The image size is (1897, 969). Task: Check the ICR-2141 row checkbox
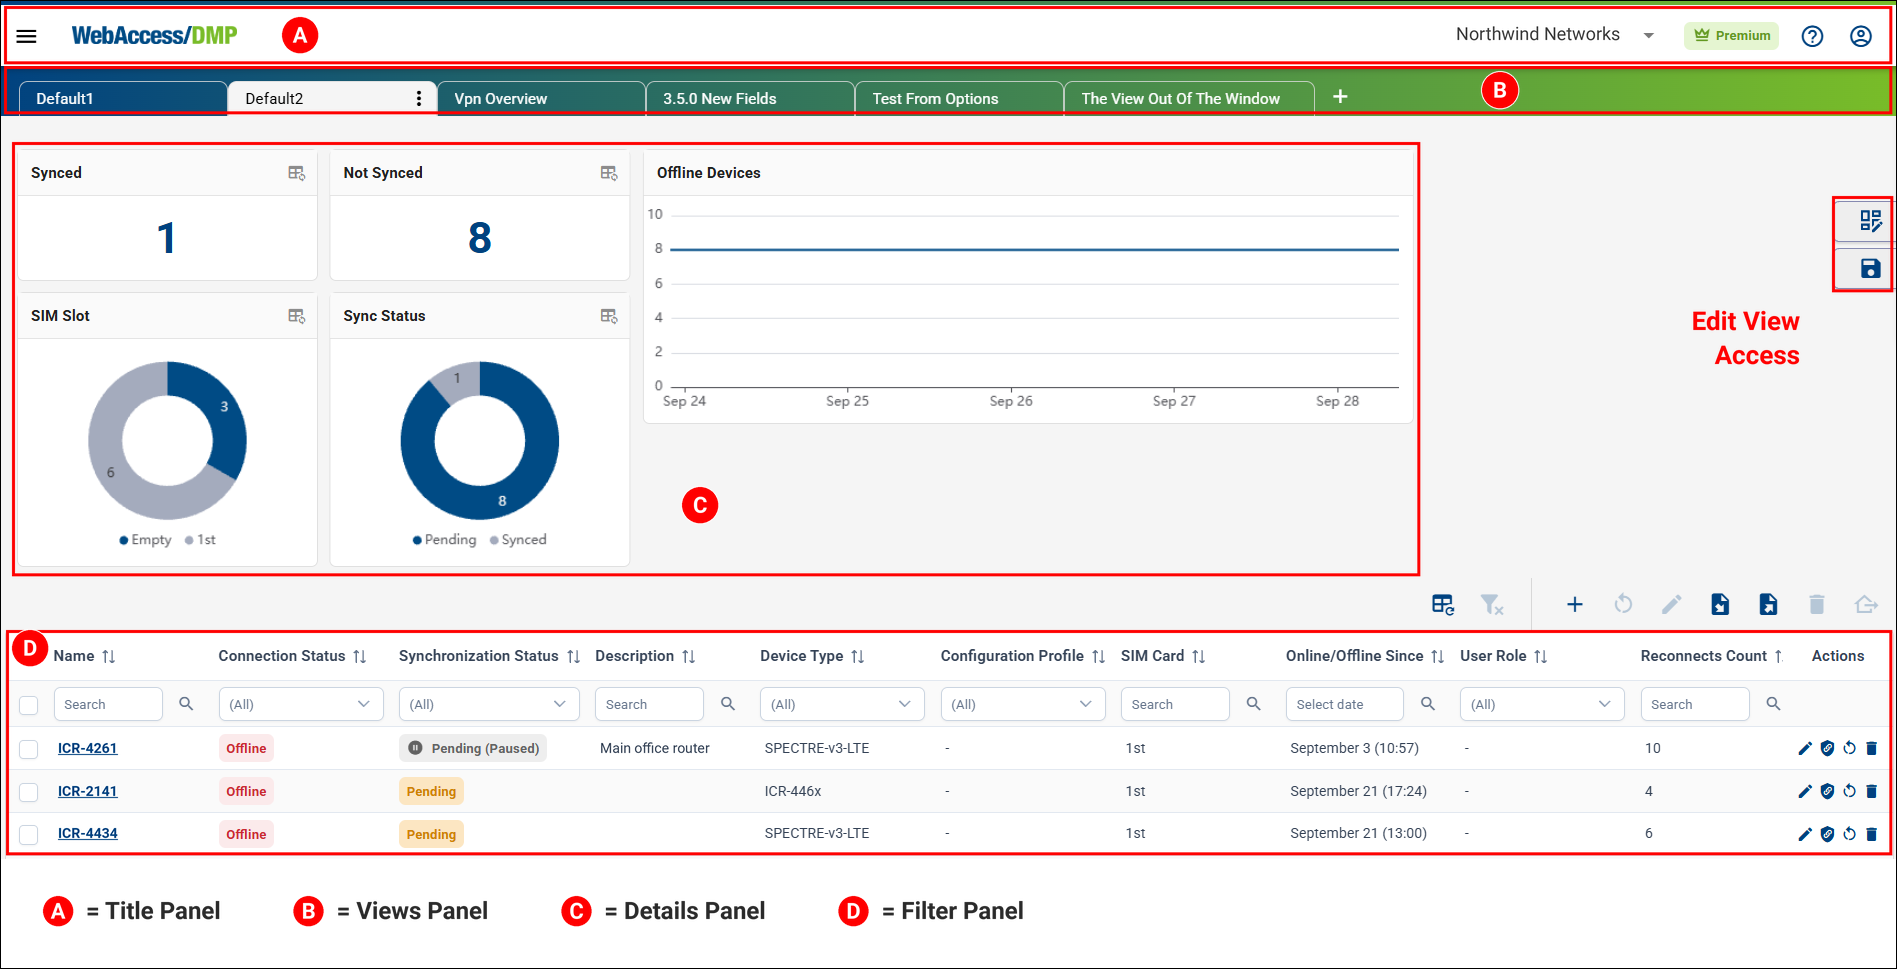29,792
